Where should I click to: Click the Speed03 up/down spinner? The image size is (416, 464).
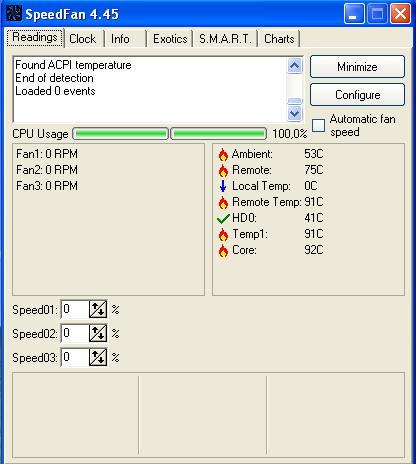point(98,357)
